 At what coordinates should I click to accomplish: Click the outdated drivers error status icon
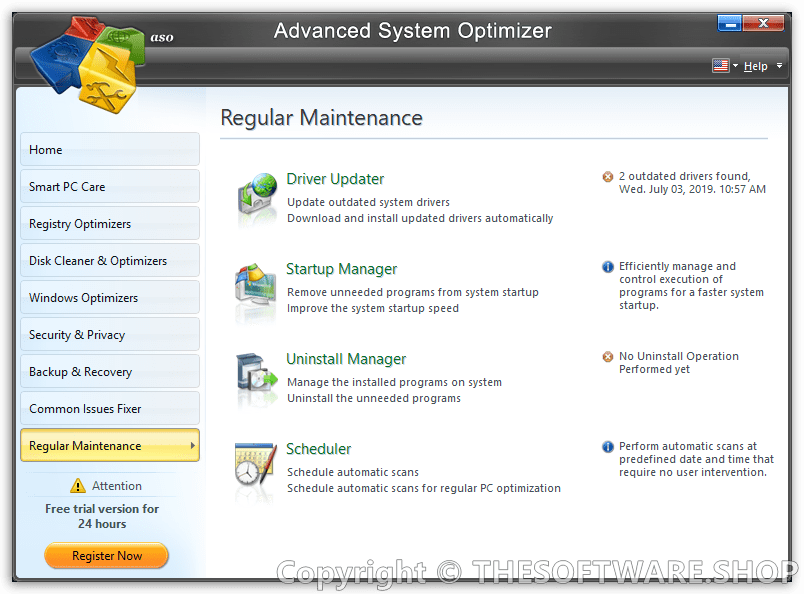pyautogui.click(x=608, y=177)
